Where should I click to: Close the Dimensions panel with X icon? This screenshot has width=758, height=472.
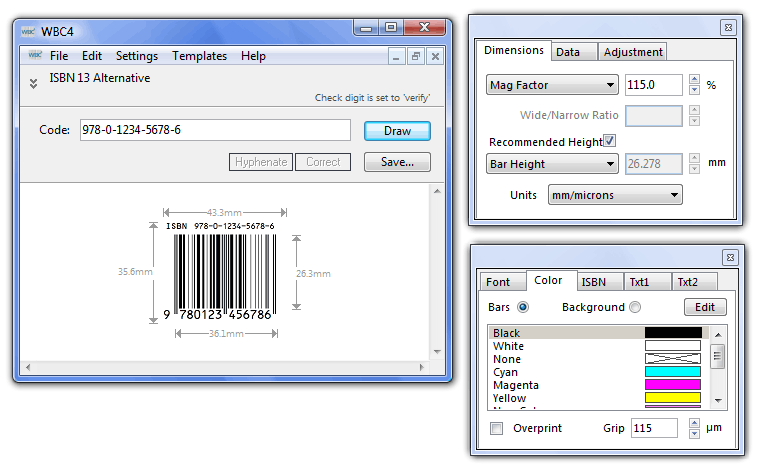pyautogui.click(x=728, y=28)
